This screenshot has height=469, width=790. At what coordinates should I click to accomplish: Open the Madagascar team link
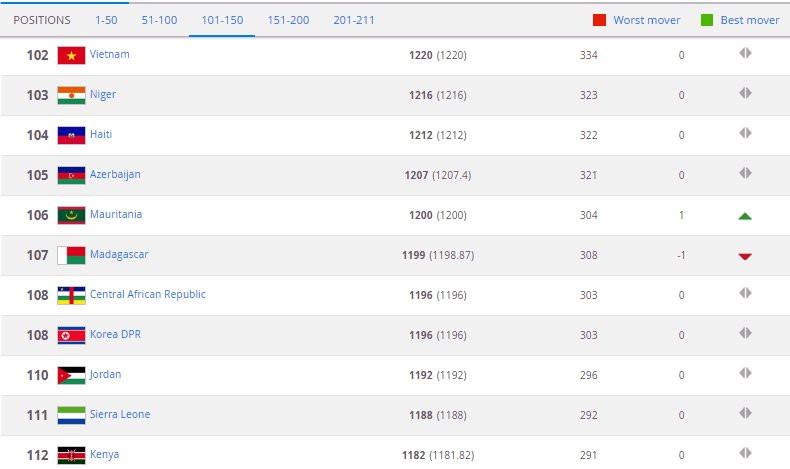pos(118,255)
